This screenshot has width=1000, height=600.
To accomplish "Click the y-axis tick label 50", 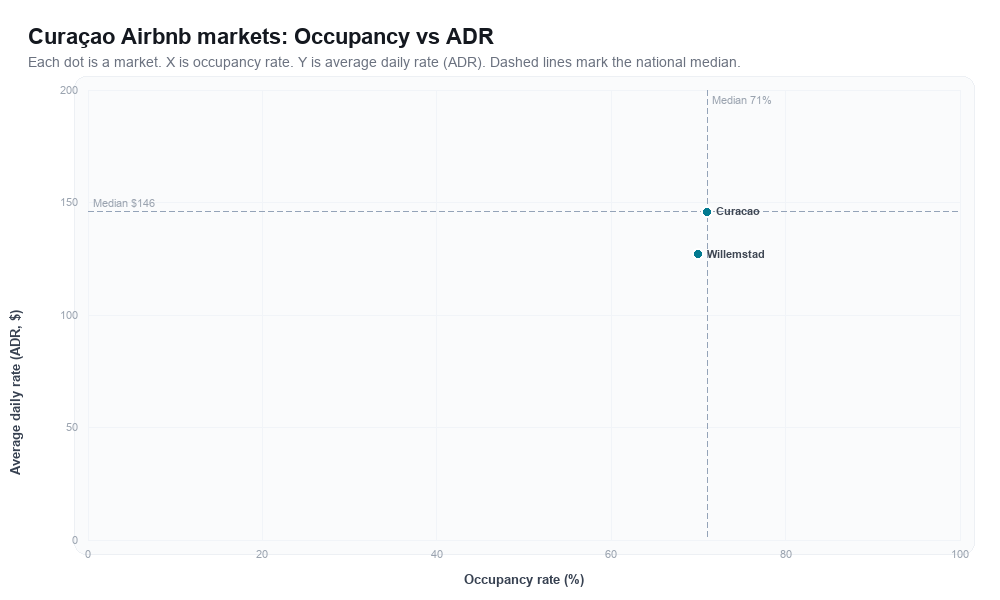I will pos(71,427).
